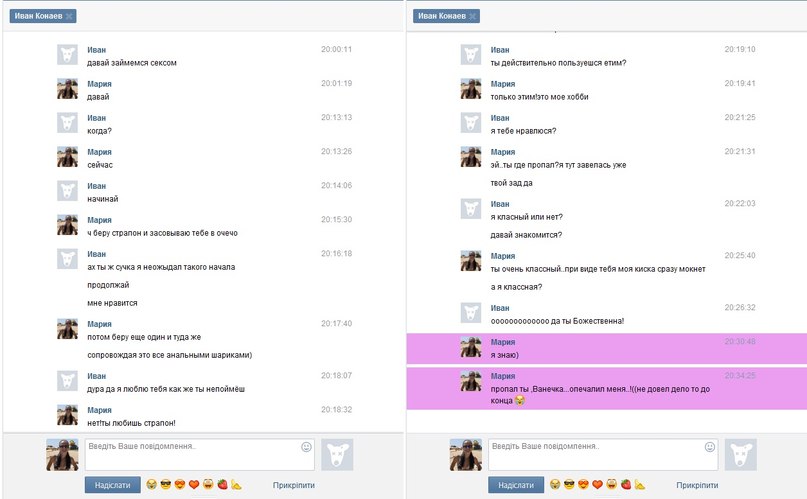807x499 pixels.
Task: Focus the right chat message input field
Action: pos(603,455)
